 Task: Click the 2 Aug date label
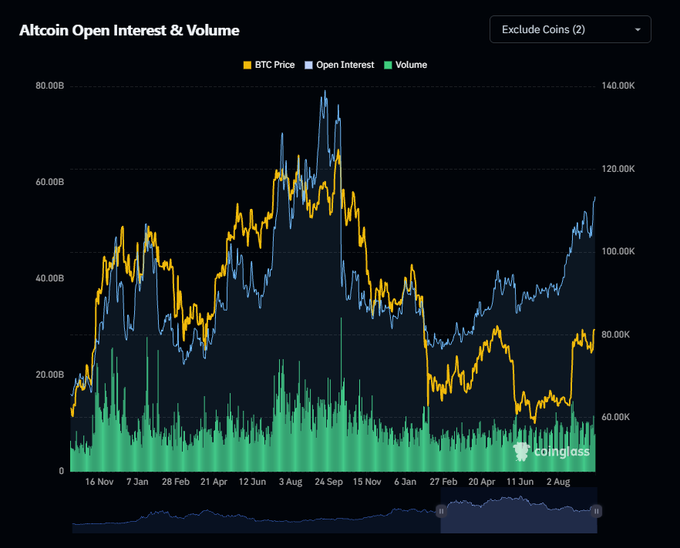(558, 482)
